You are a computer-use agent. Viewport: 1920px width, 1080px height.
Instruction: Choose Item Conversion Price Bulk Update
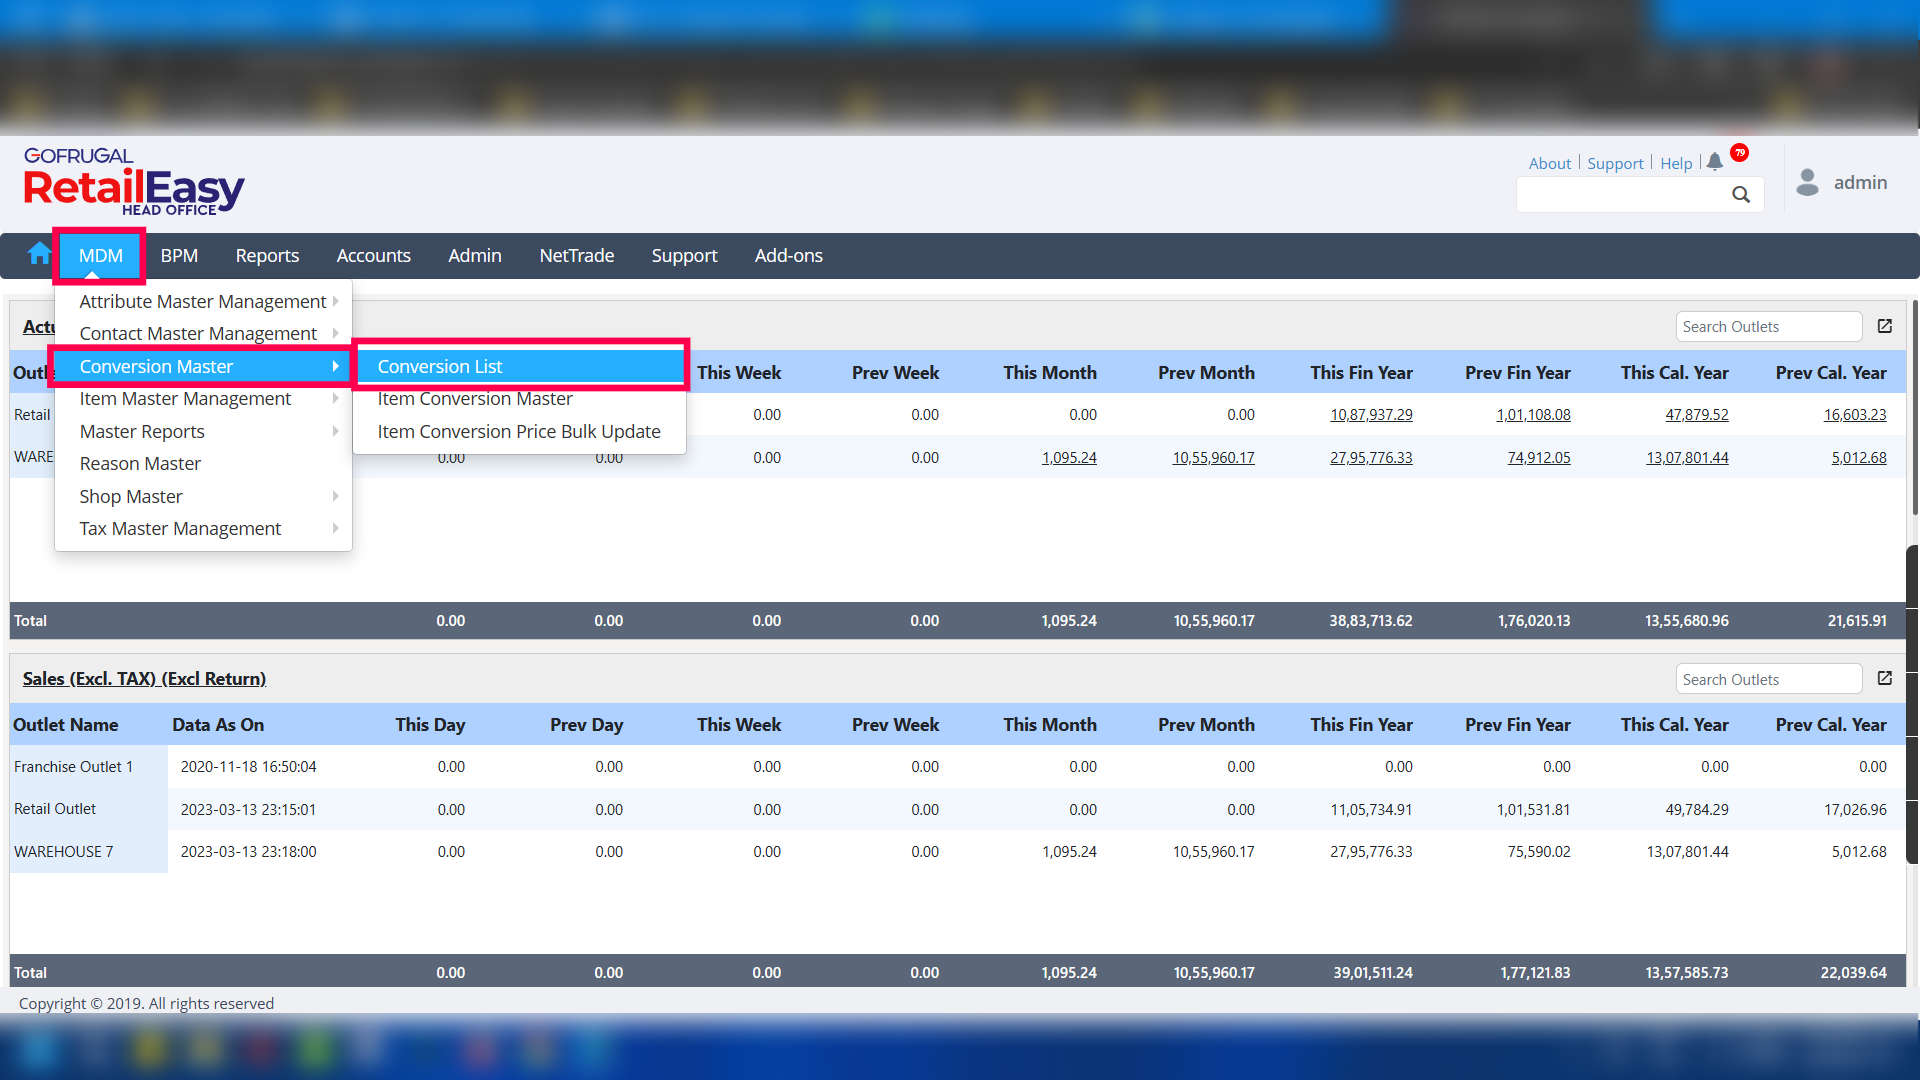pyautogui.click(x=519, y=432)
